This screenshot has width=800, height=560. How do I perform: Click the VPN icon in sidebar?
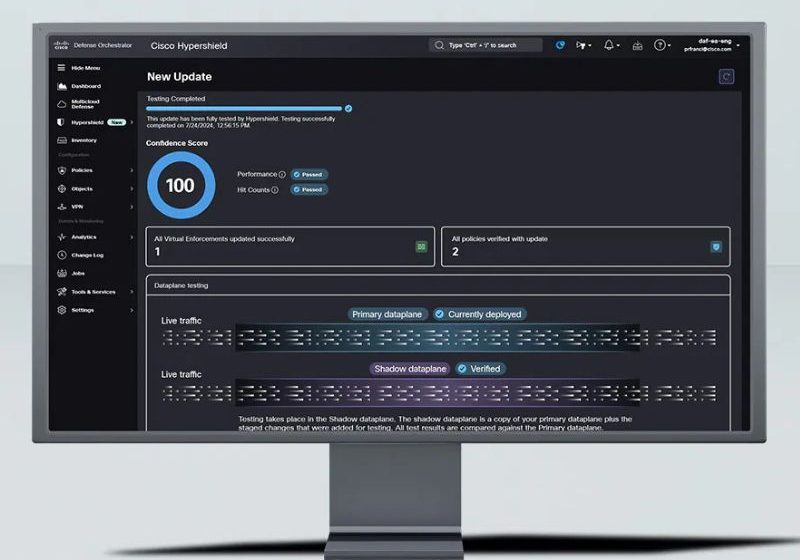(x=62, y=207)
